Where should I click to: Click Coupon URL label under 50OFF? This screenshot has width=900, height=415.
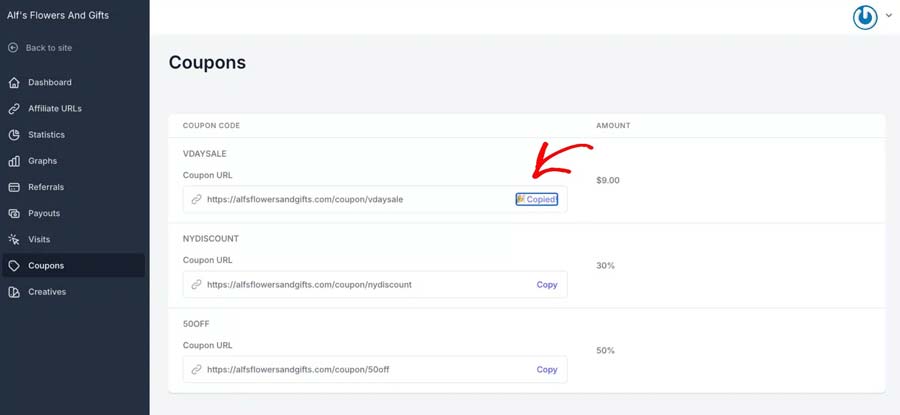click(207, 346)
